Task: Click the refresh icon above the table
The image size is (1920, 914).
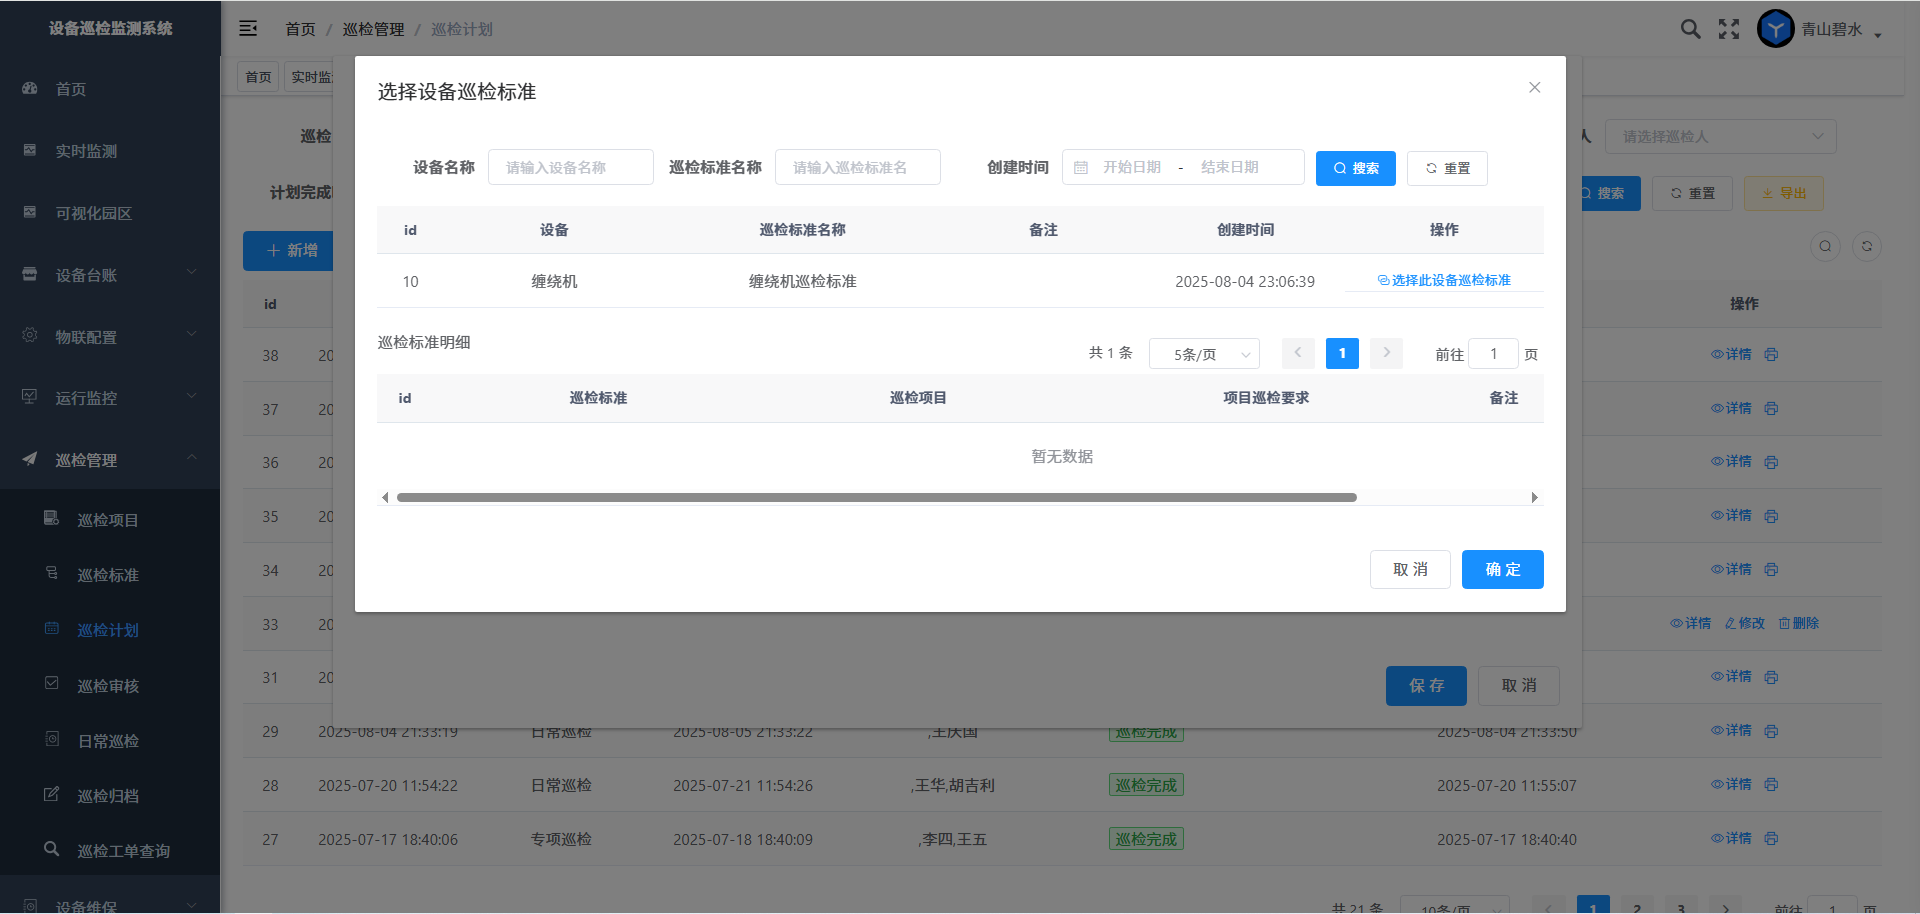Action: (x=1866, y=247)
